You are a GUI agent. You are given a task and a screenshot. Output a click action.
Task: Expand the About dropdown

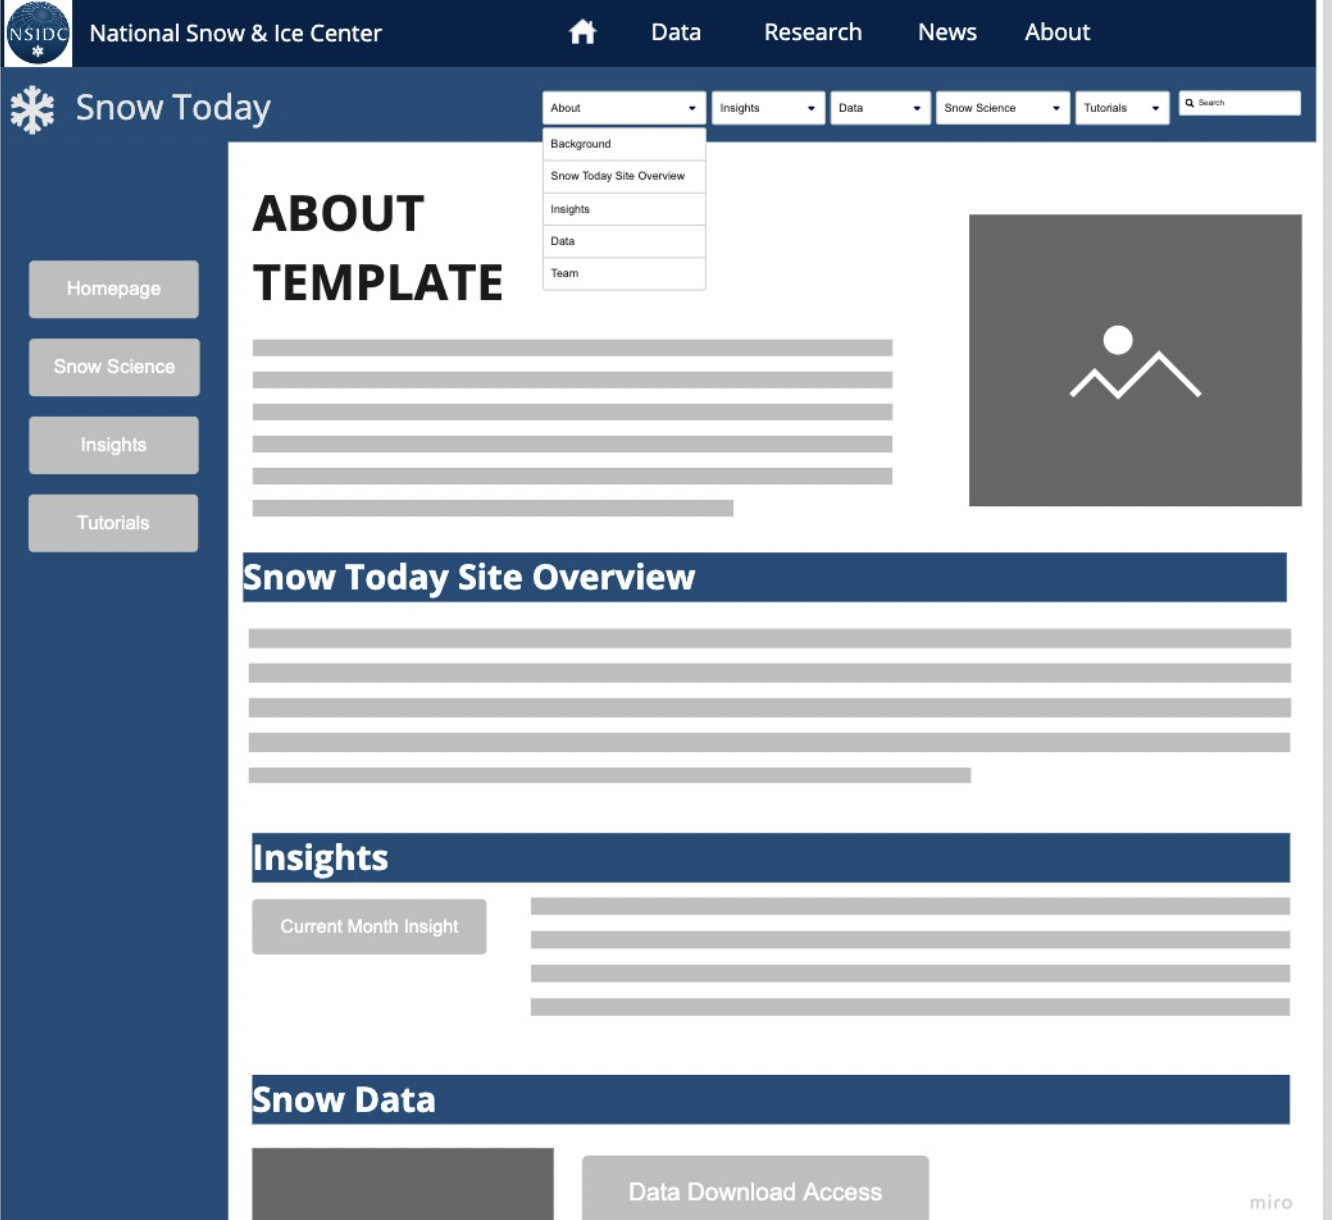(622, 108)
